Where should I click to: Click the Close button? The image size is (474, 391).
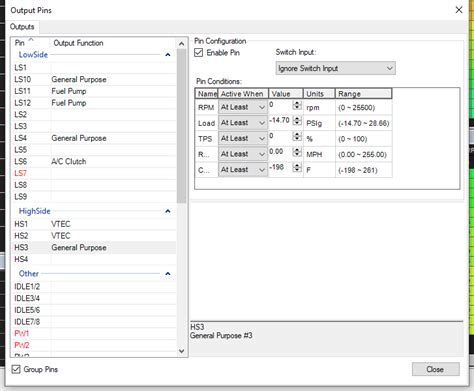click(436, 369)
